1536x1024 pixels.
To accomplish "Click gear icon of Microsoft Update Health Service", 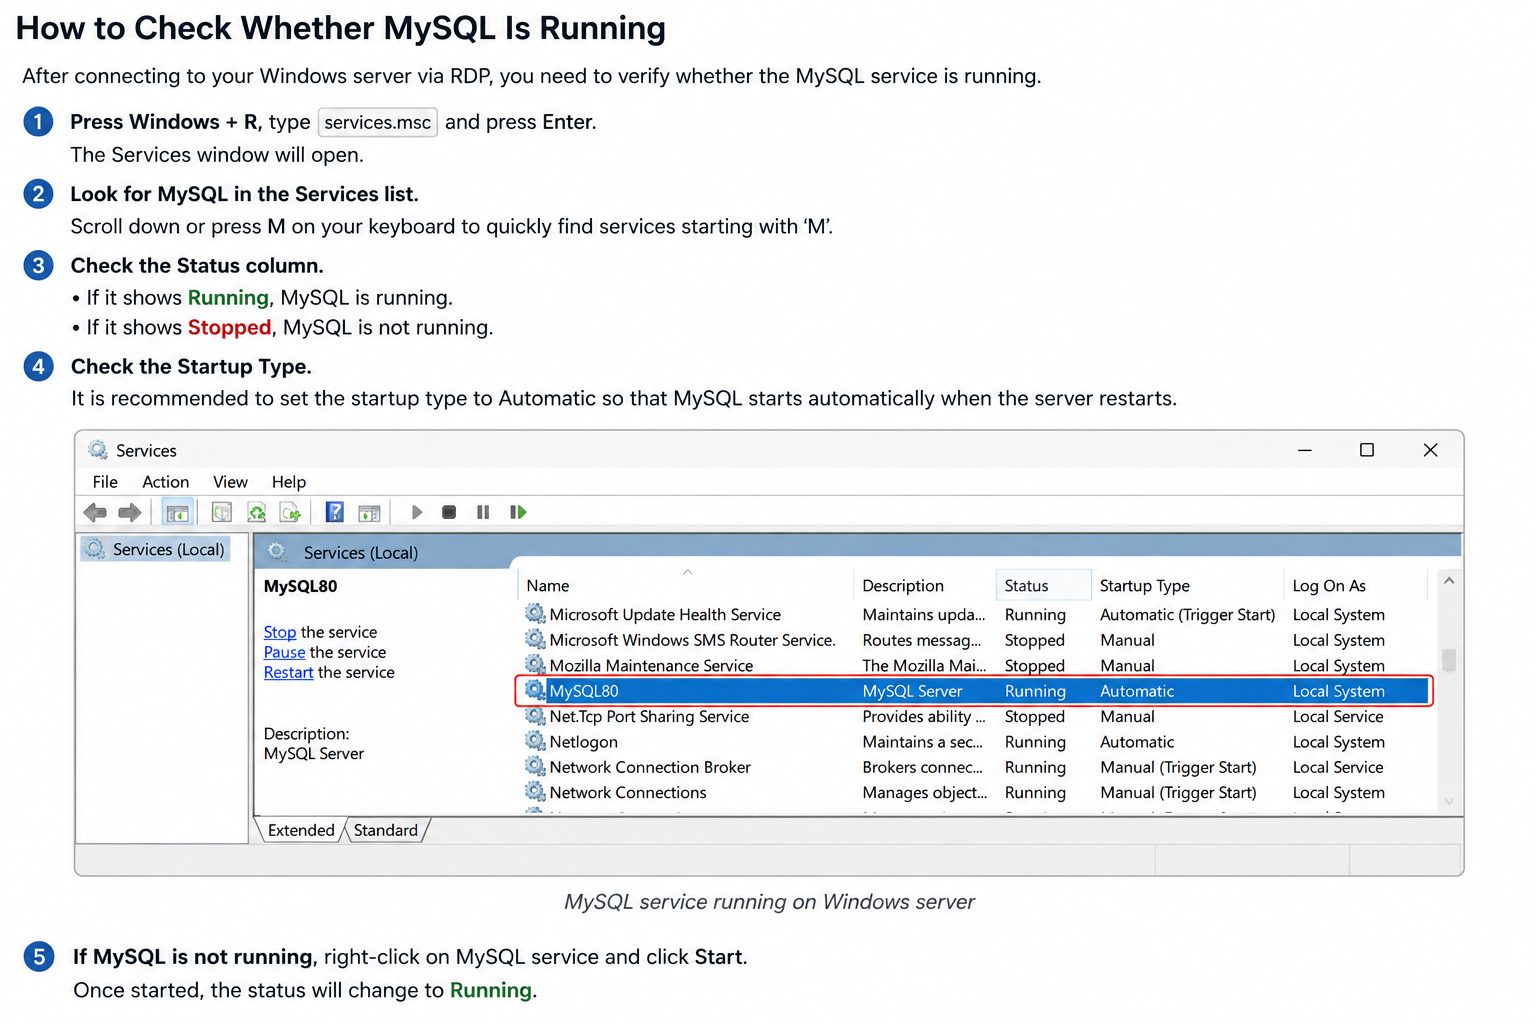I will point(535,614).
